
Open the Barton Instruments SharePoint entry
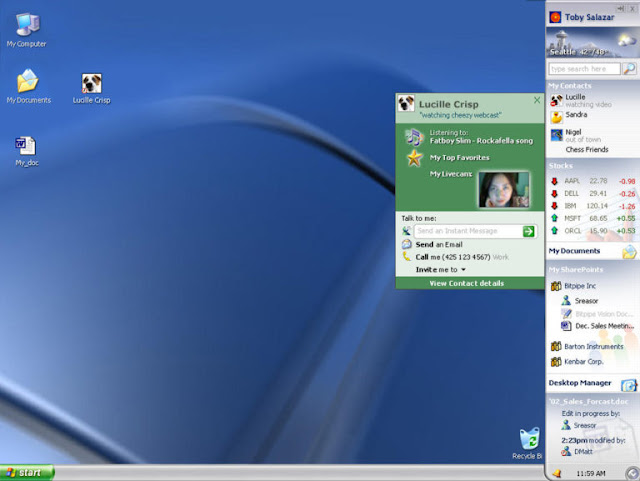pyautogui.click(x=587, y=346)
